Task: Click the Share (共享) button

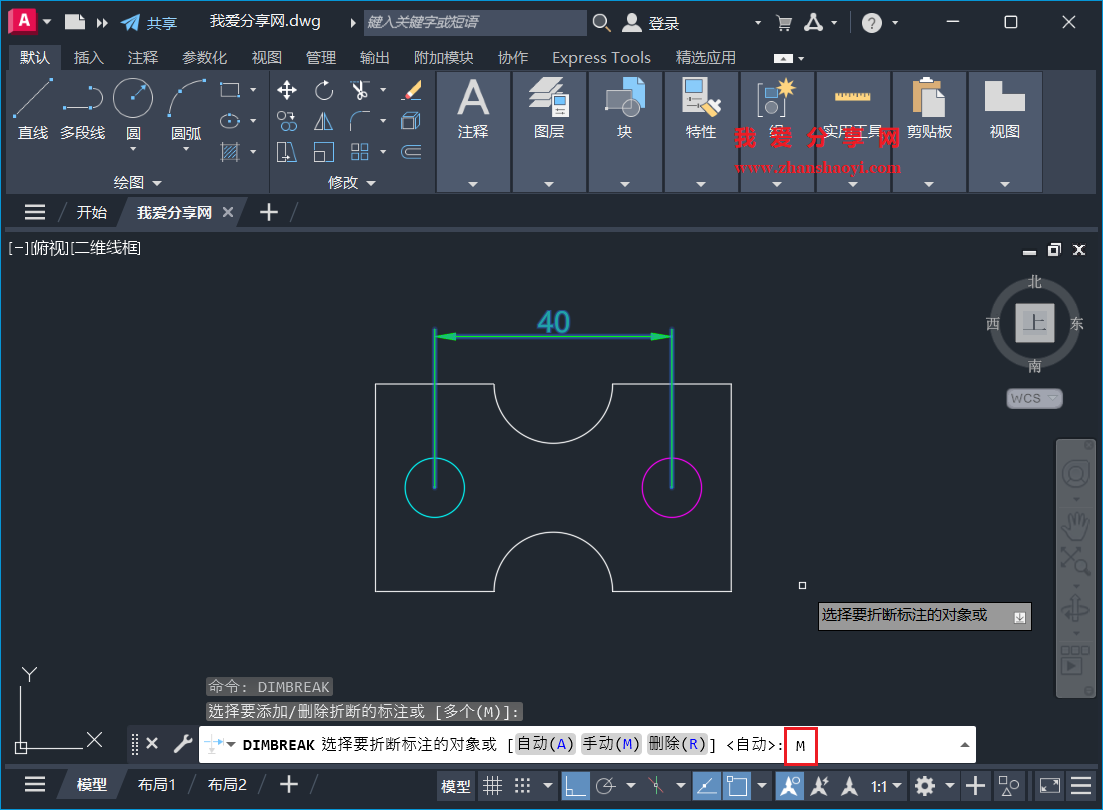Action: pyautogui.click(x=149, y=23)
